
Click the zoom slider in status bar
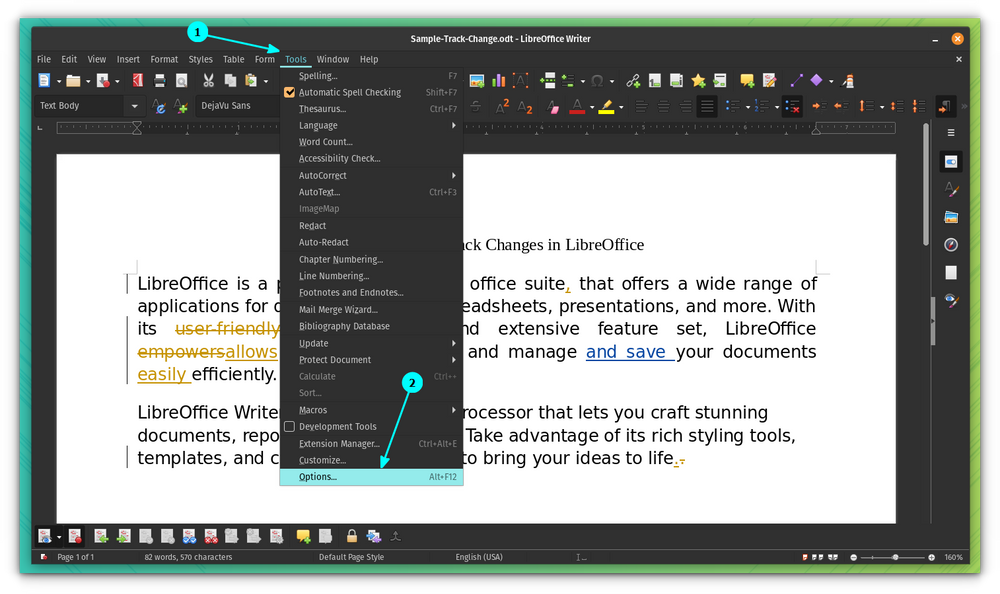[x=893, y=558]
